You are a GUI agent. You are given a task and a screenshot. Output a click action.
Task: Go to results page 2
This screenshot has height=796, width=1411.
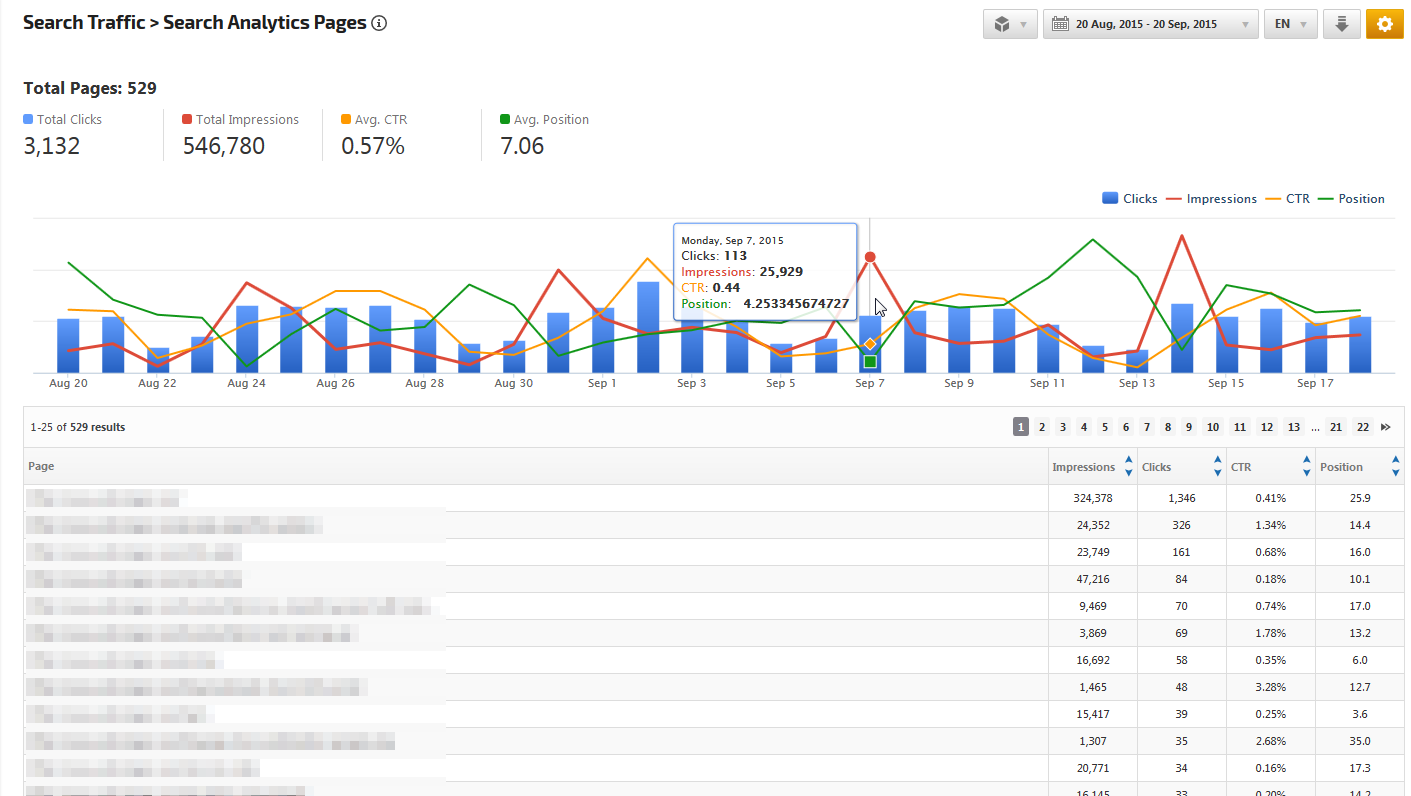pyautogui.click(x=1042, y=427)
